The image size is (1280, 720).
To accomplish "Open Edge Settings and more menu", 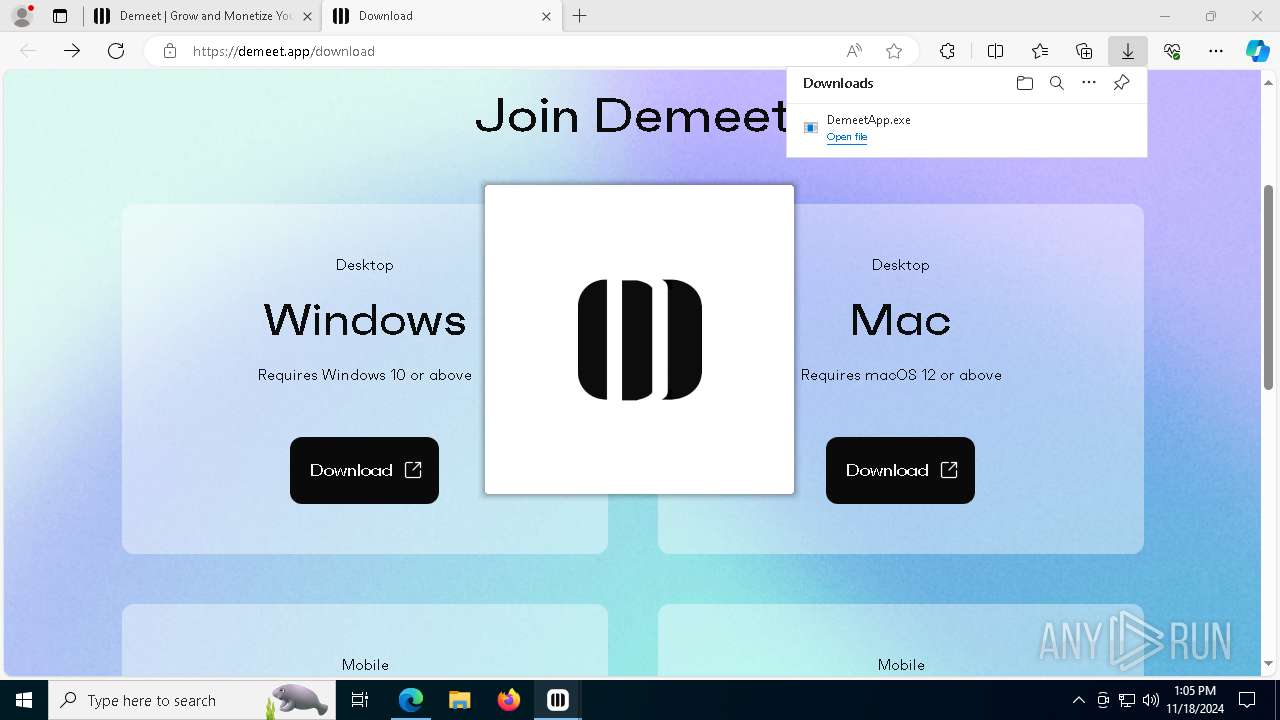I will click(x=1216, y=51).
